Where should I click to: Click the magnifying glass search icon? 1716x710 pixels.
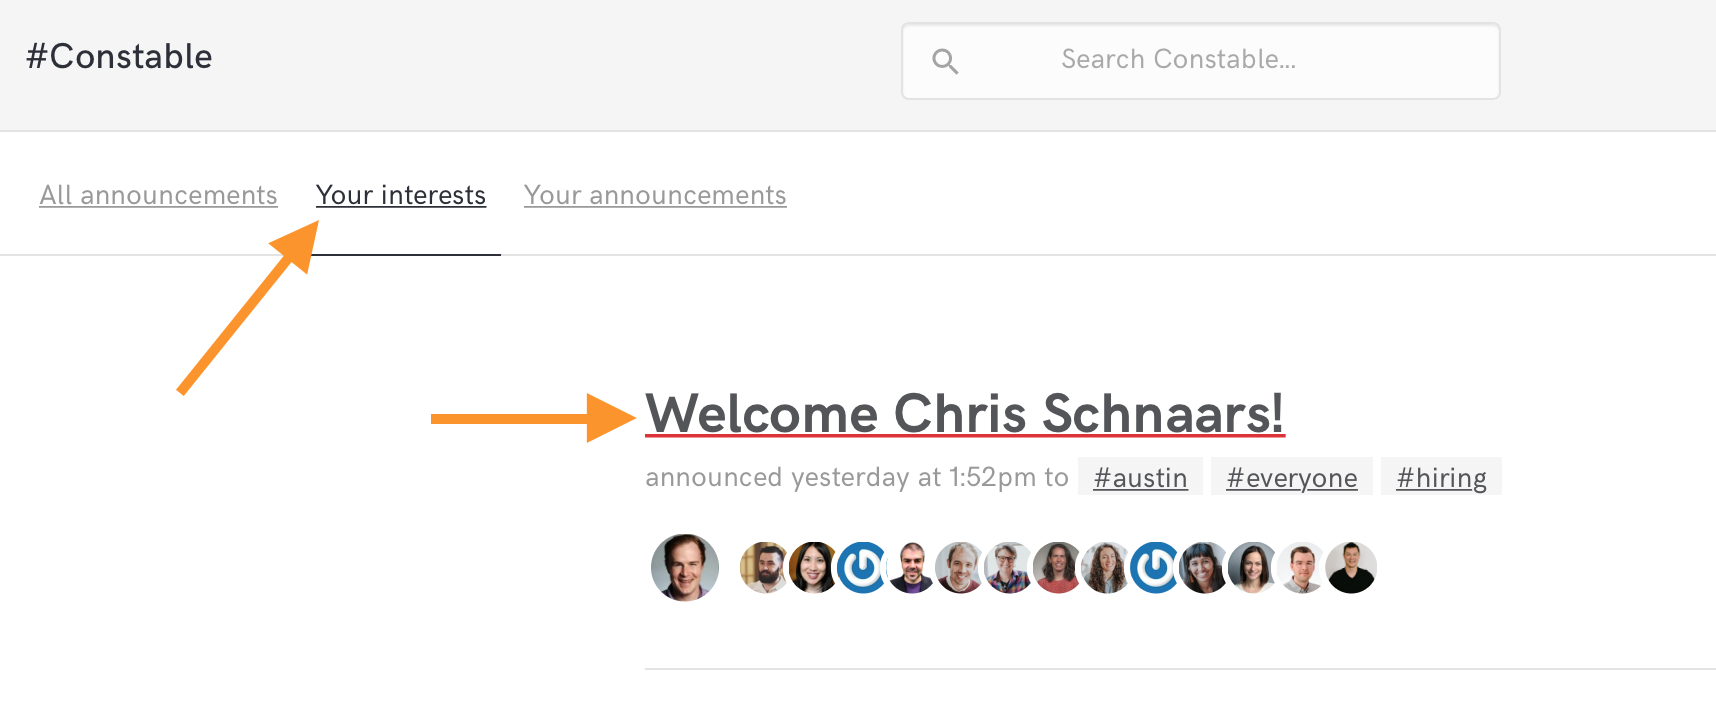pos(946,60)
